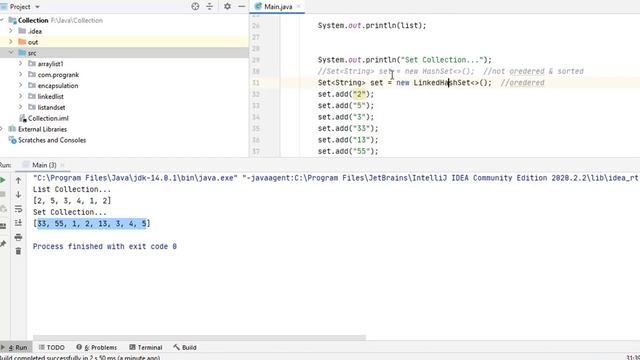
Task: Click the println("Set Collection...") code line
Action: tap(405, 60)
